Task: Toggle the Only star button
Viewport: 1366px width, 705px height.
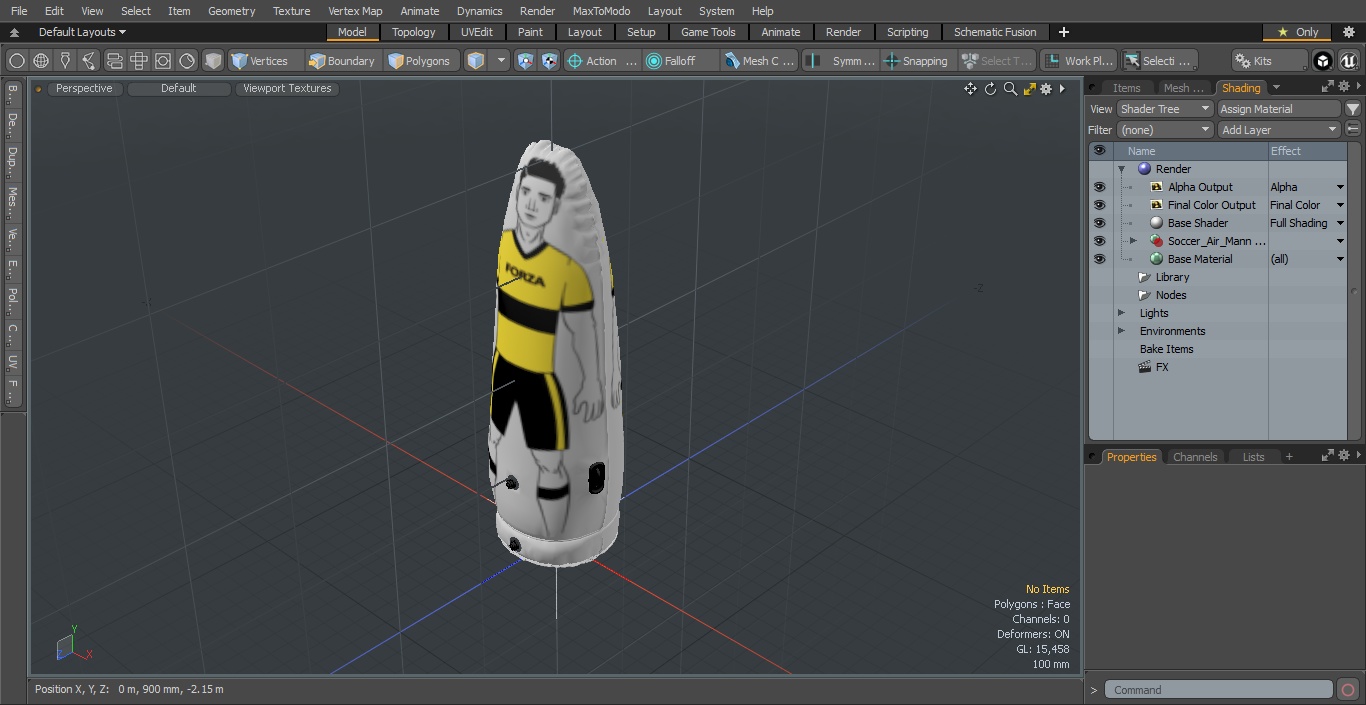Action: click(1297, 32)
